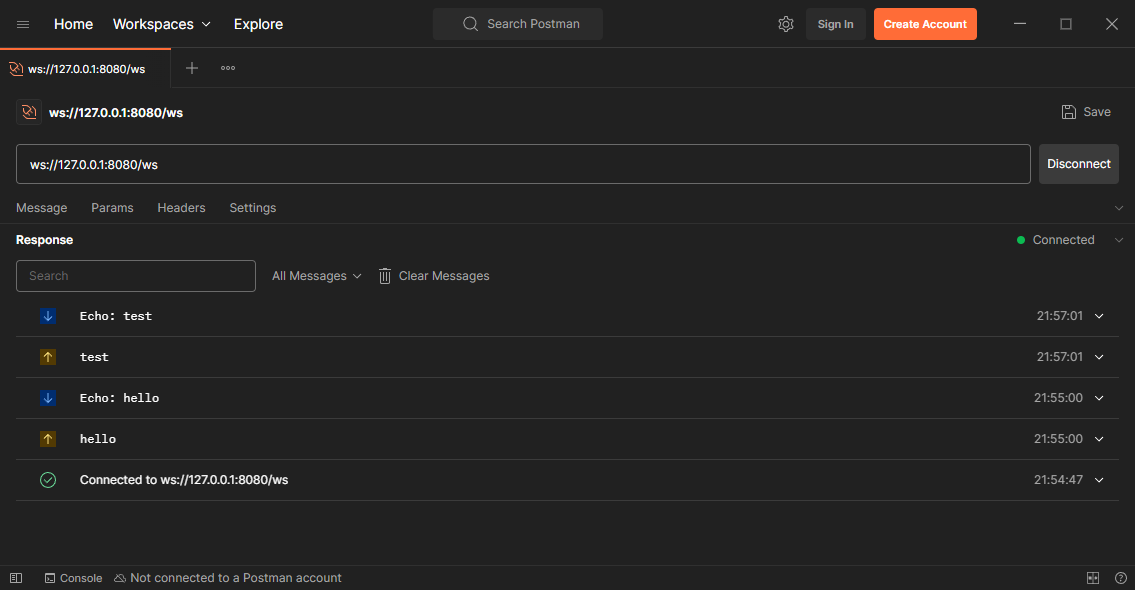
Task: Click the Disconnect button
Action: point(1078,164)
